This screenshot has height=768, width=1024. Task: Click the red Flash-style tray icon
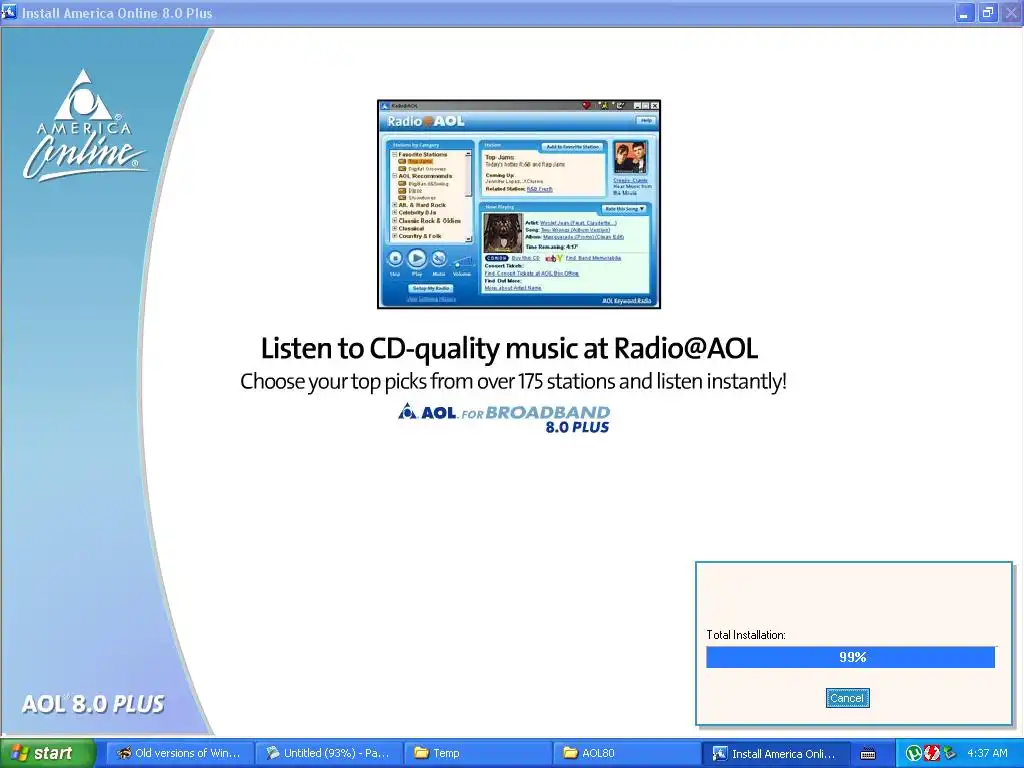pyautogui.click(x=931, y=753)
